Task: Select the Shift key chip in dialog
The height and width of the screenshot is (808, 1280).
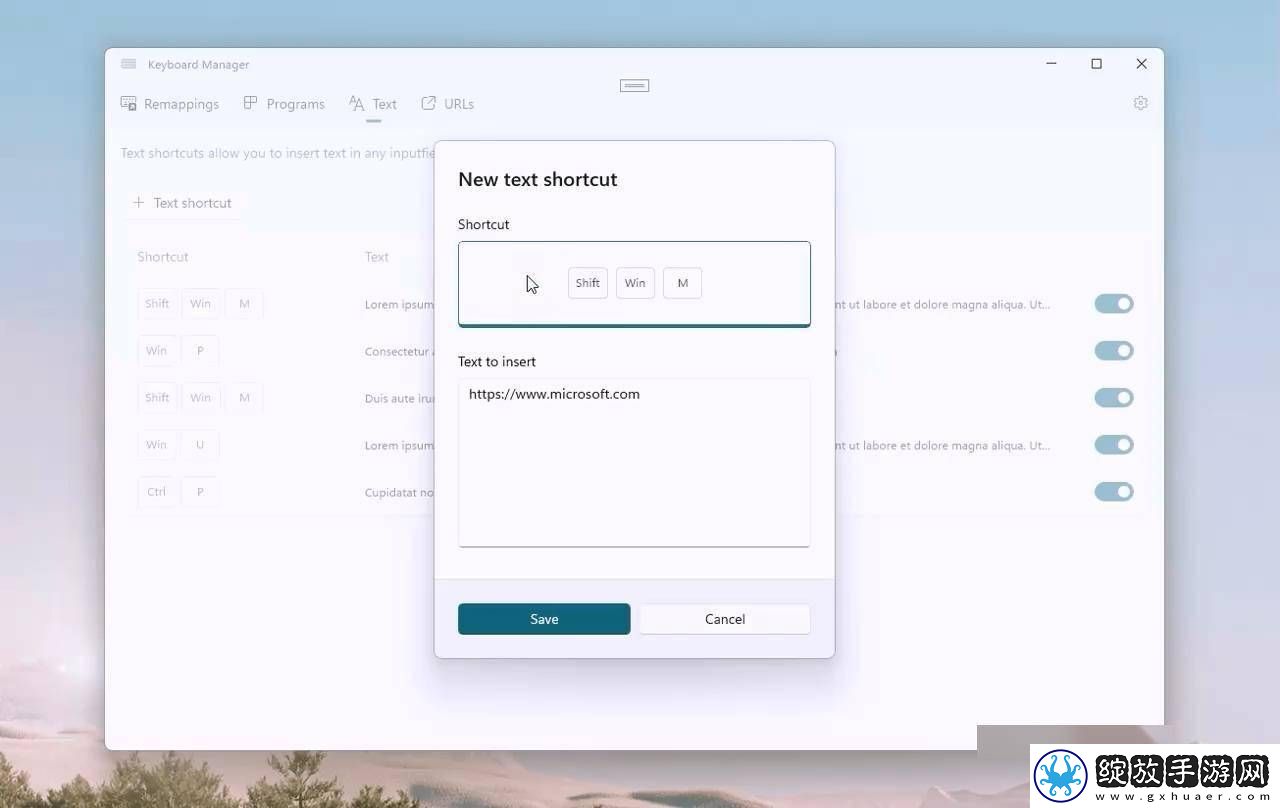Action: tap(588, 283)
